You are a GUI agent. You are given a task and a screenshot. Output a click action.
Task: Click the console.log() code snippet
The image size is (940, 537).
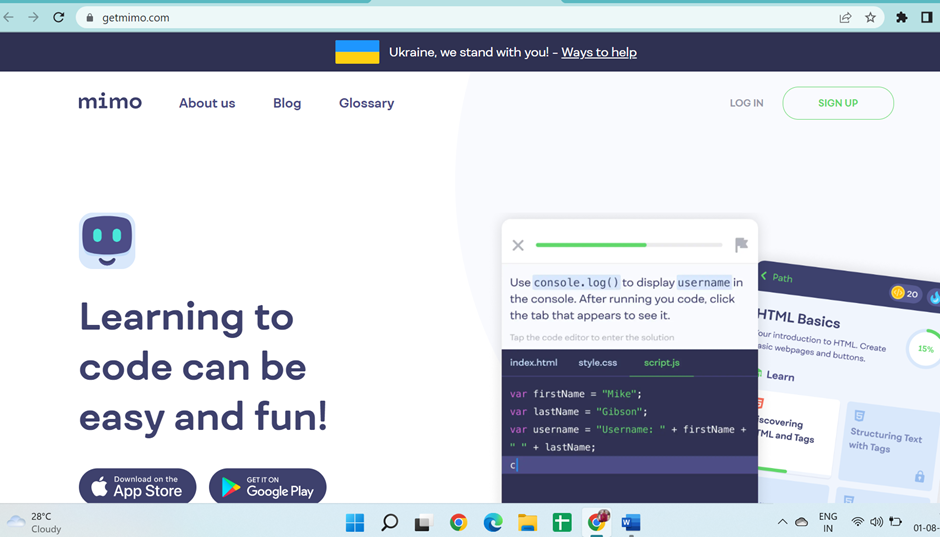pos(576,282)
